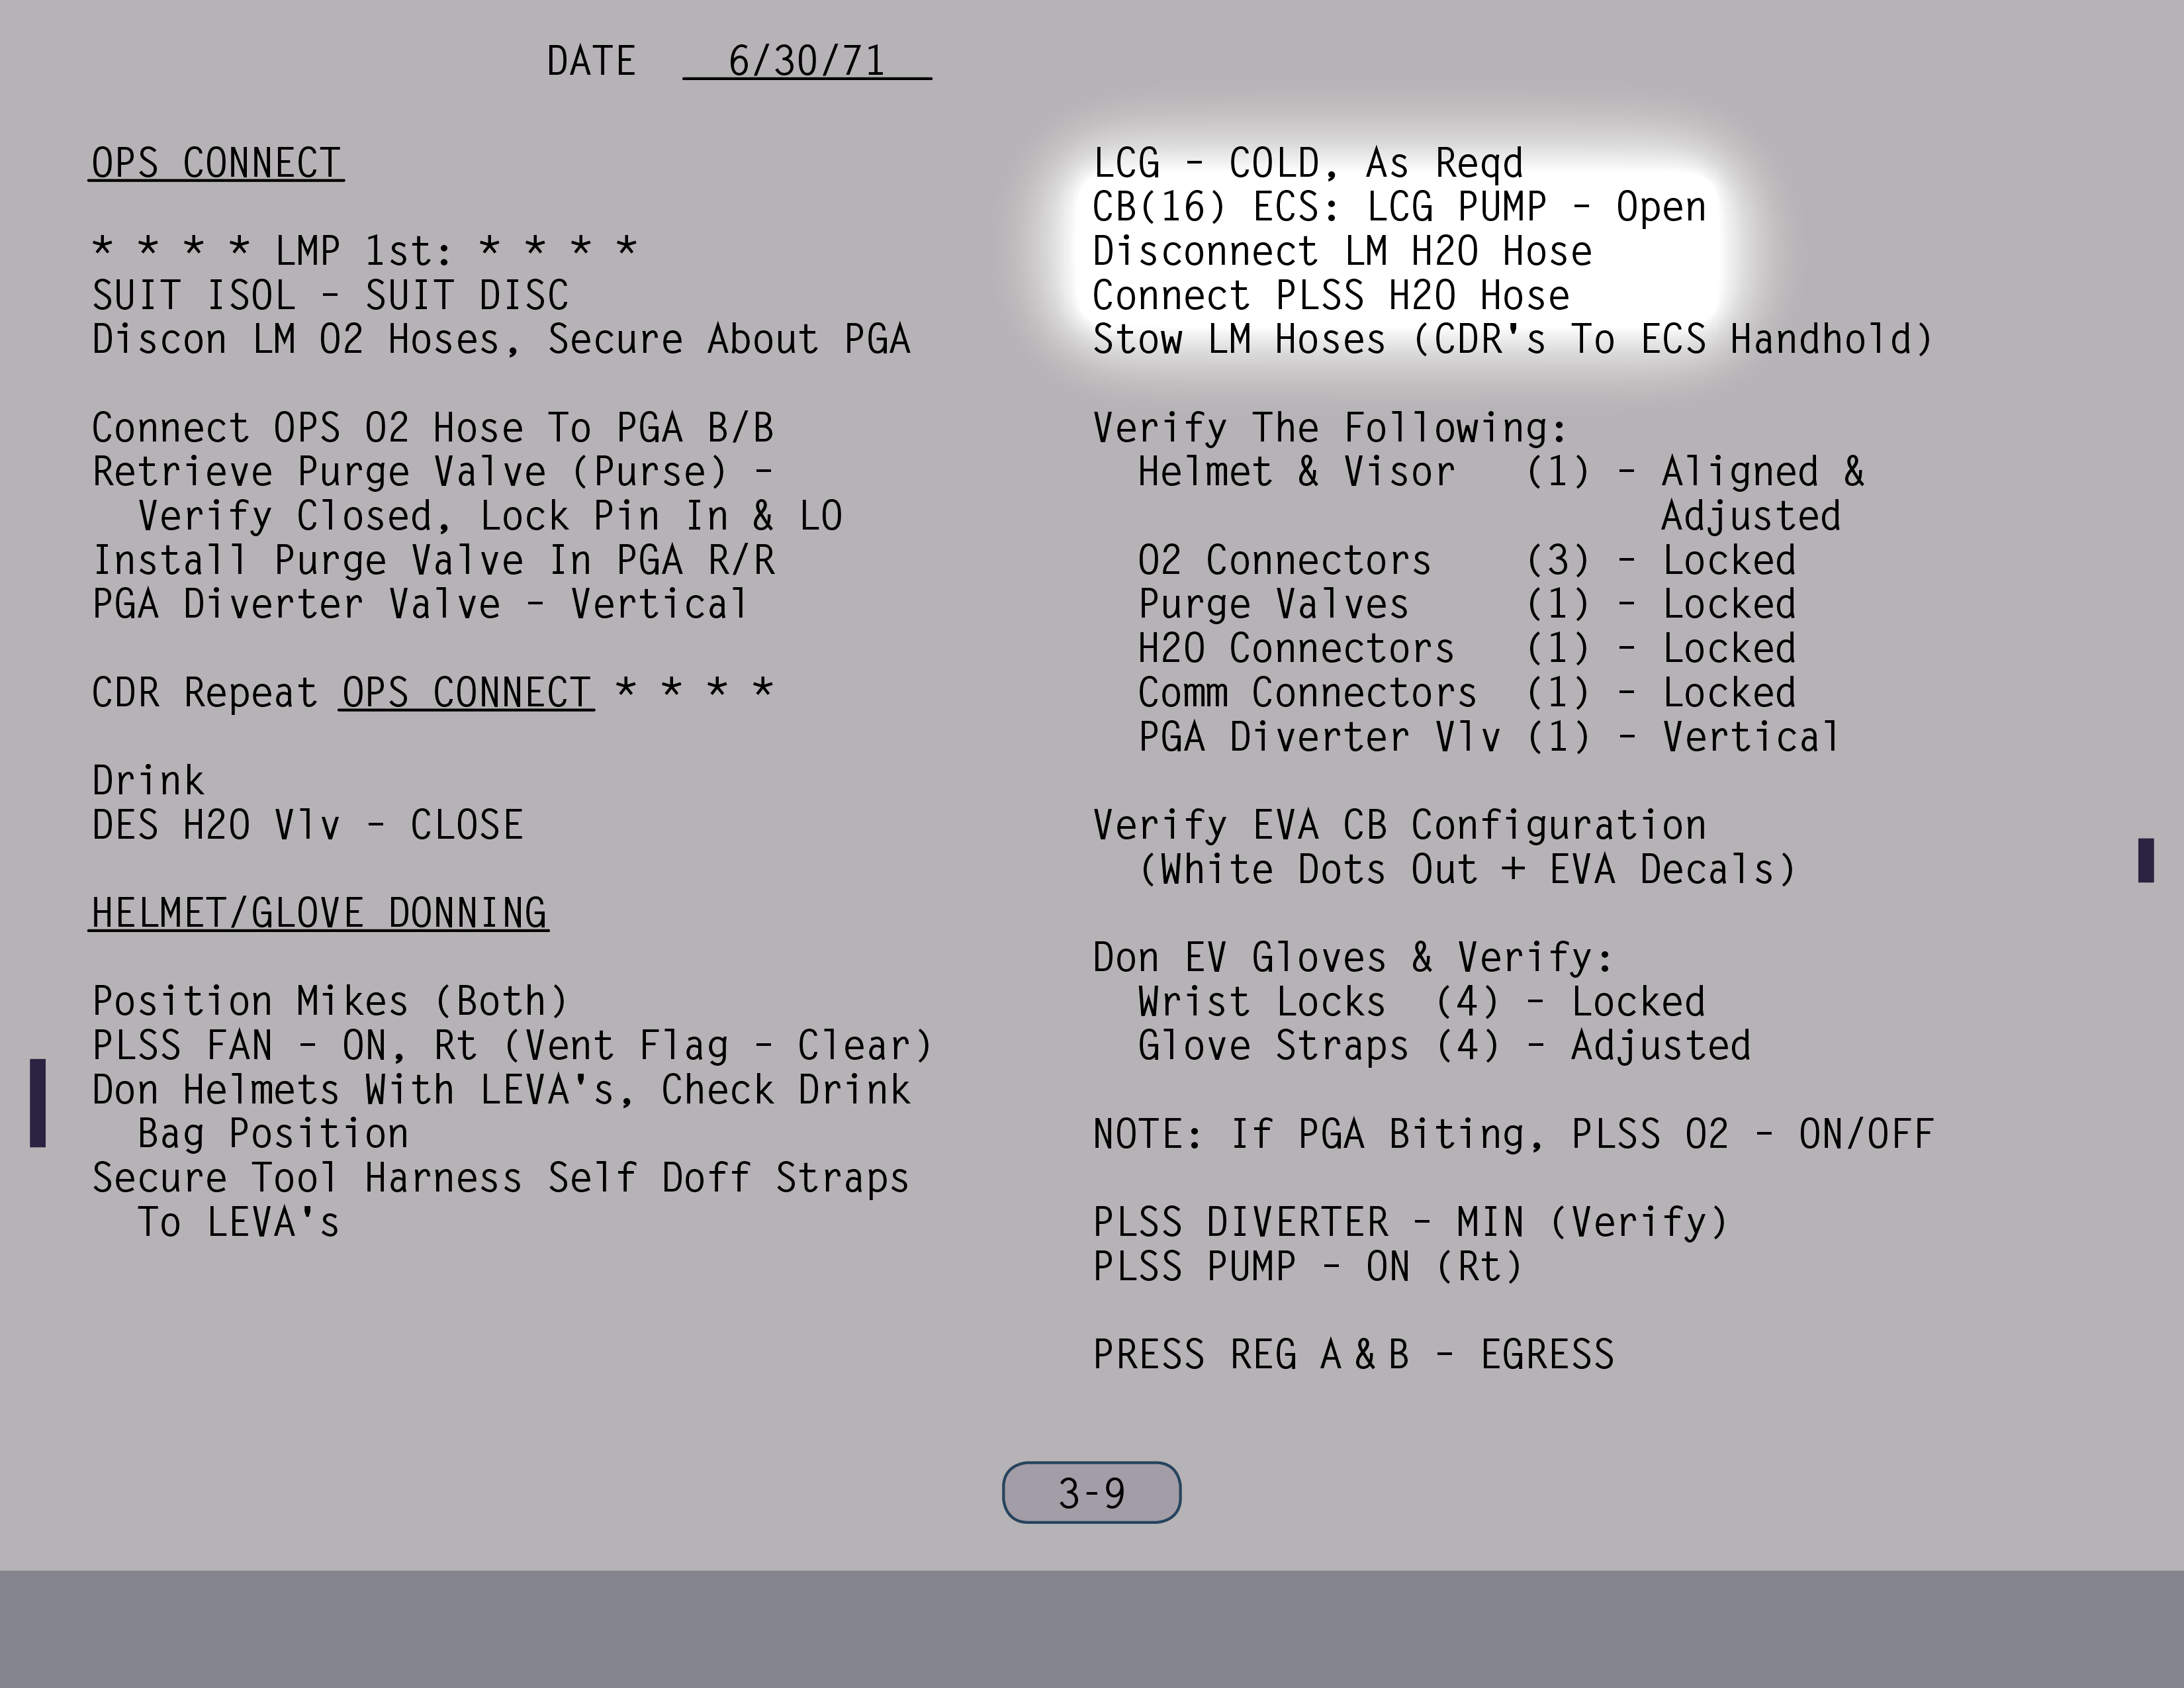
Task: Click the Disconnect LM H2O Hose line
Action: [x=1341, y=251]
